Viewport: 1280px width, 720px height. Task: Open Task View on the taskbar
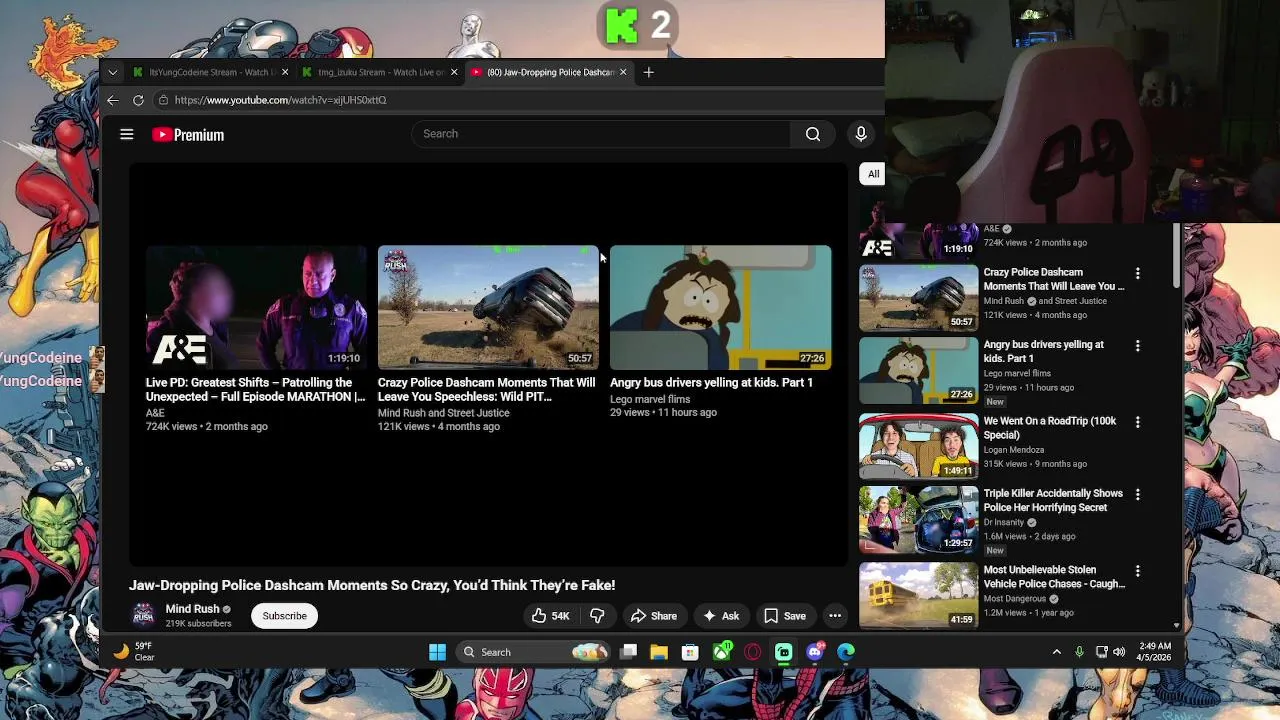coord(628,652)
